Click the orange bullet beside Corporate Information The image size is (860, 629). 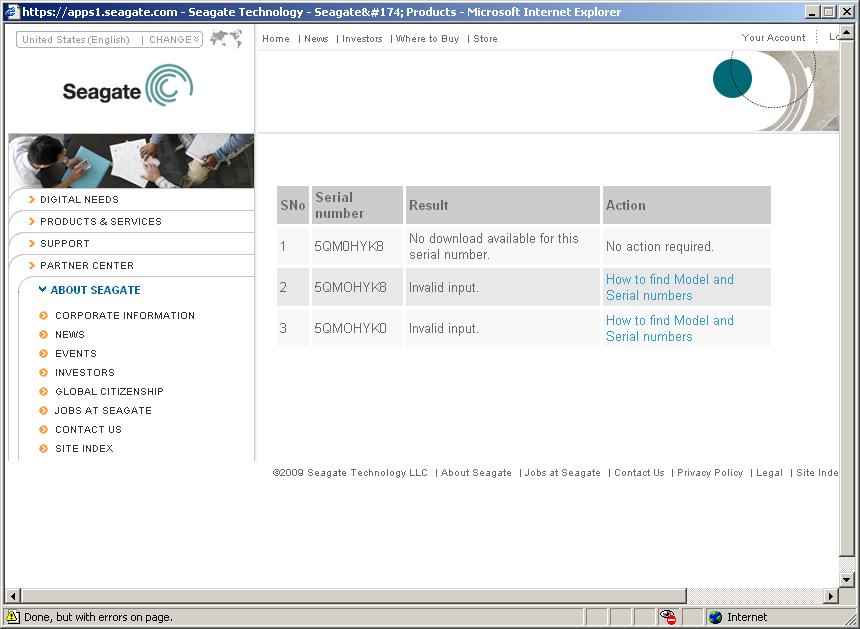43,315
